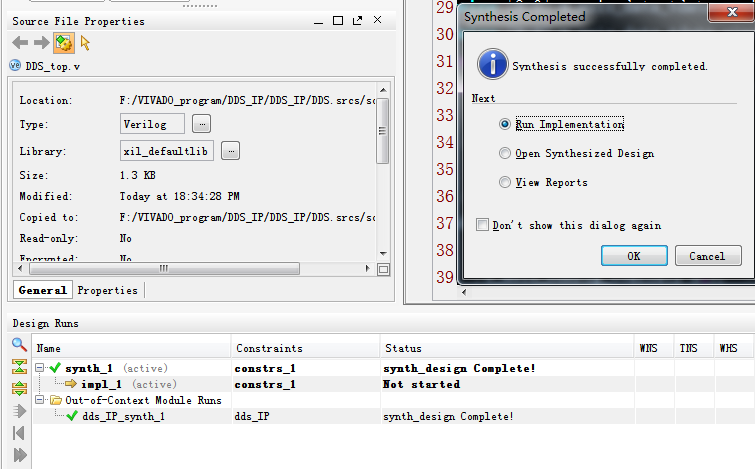Select the Run Implementation radio option

(505, 125)
